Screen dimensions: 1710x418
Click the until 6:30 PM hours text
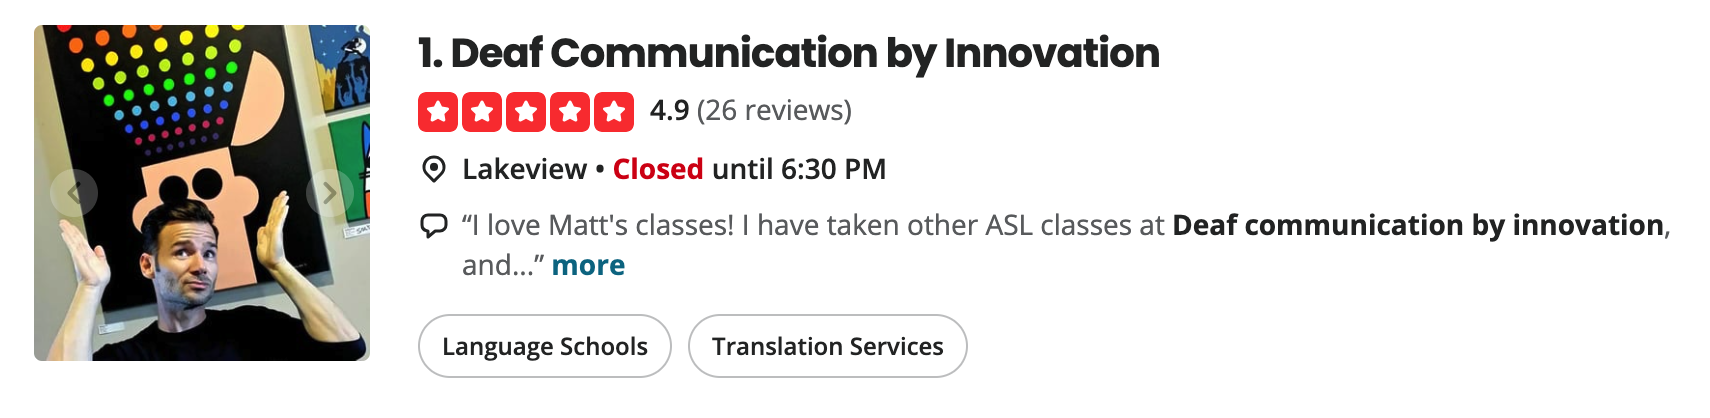click(799, 169)
